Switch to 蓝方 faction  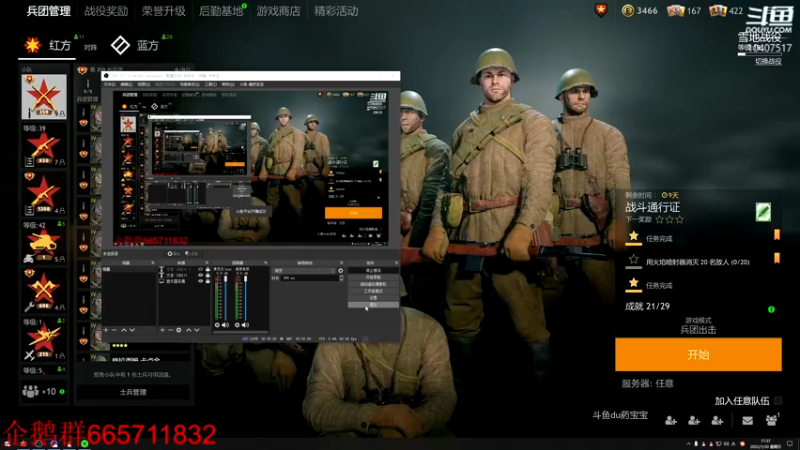pos(135,45)
